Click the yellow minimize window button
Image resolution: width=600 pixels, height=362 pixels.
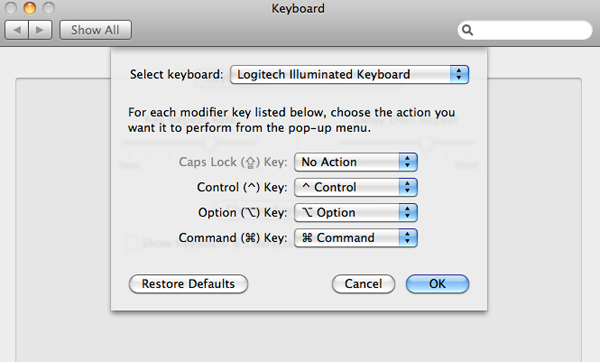point(29,8)
